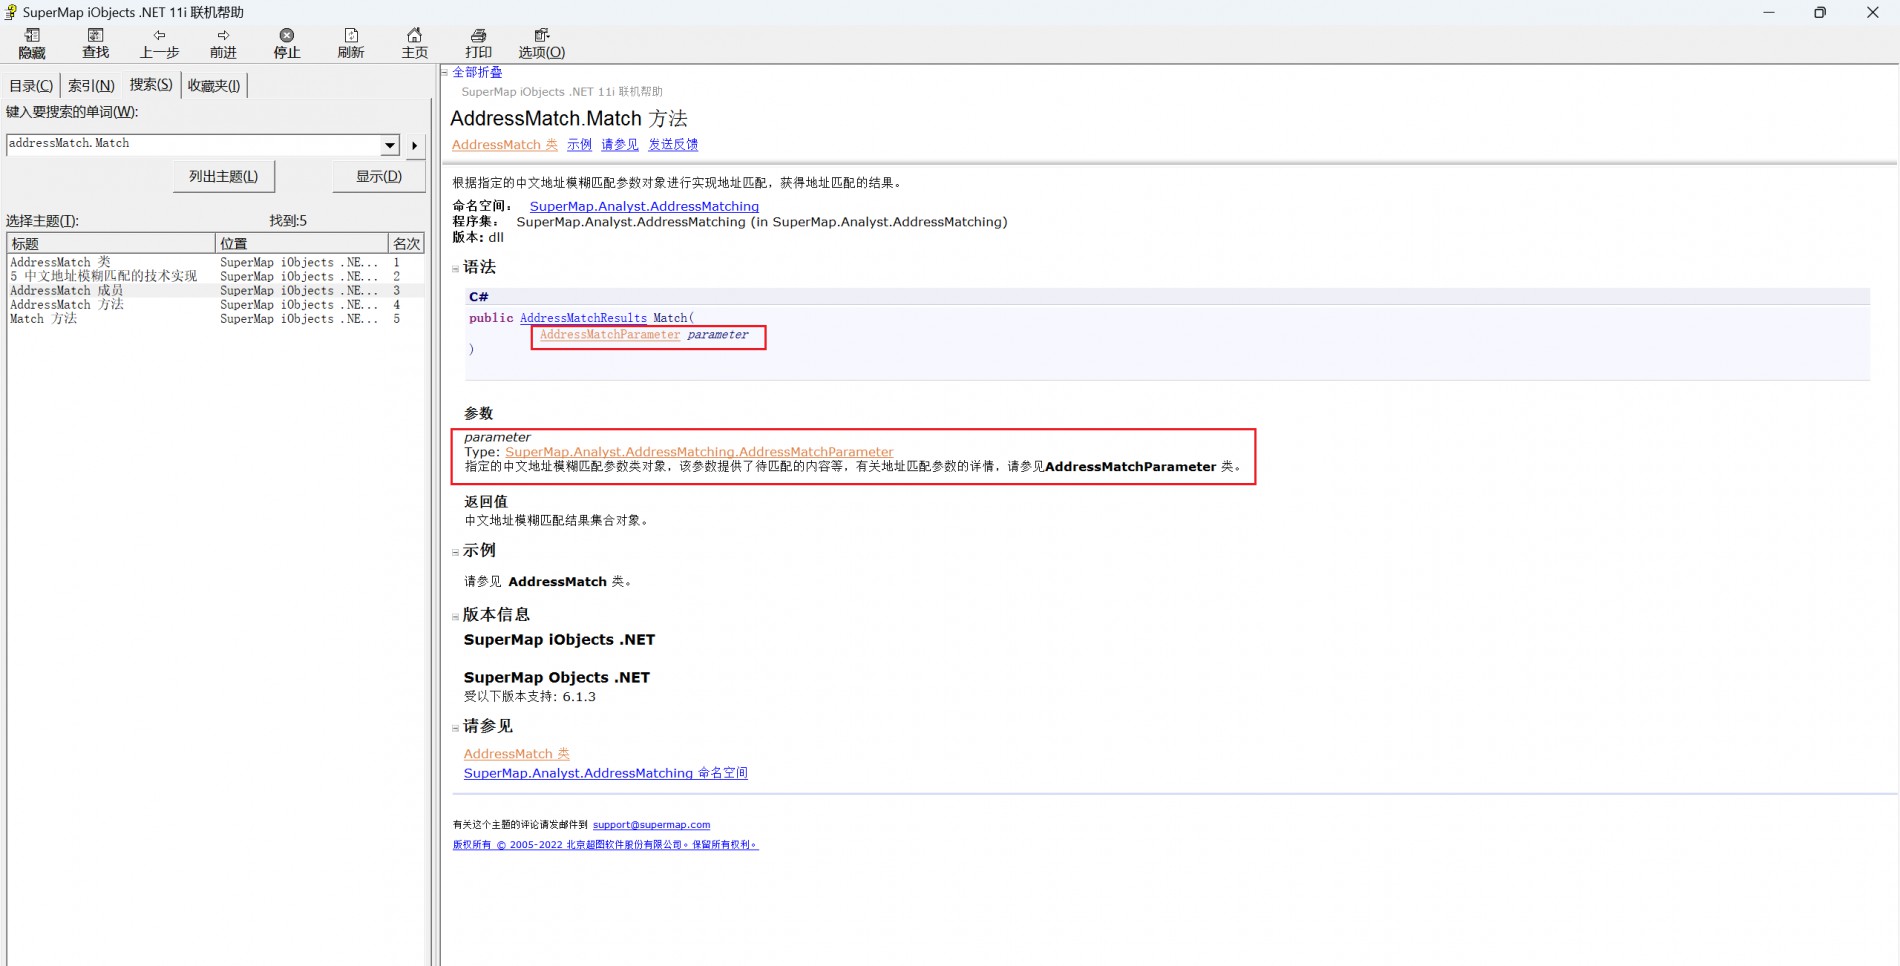Click the Stop (停止) toolbar icon
1900x966 pixels.
tap(287, 43)
